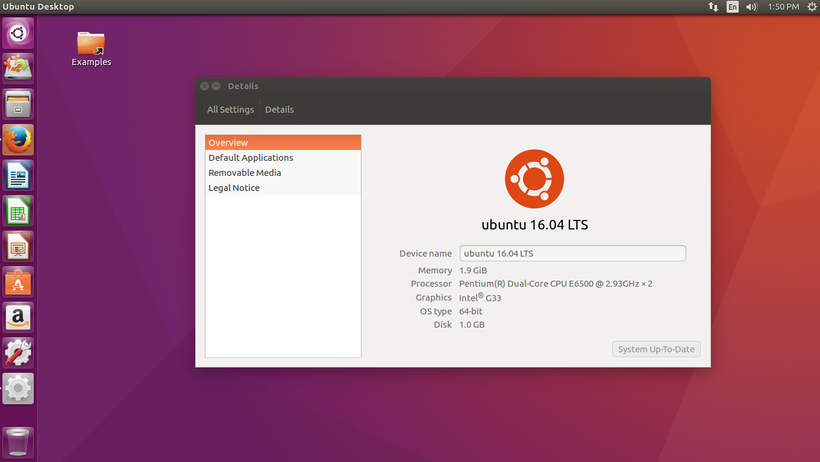Click the ubuntu 16.04 LTS heading

pos(534,225)
